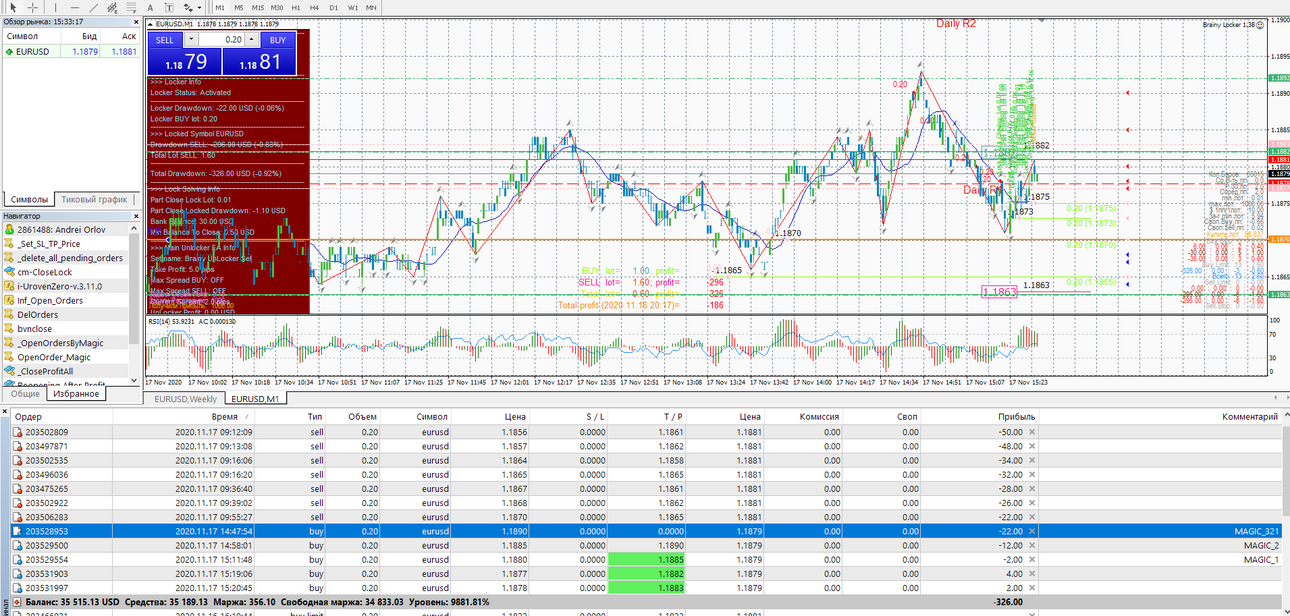Open cm-CloseLock in Navigator
The height and width of the screenshot is (616, 1290).
(x=45, y=272)
